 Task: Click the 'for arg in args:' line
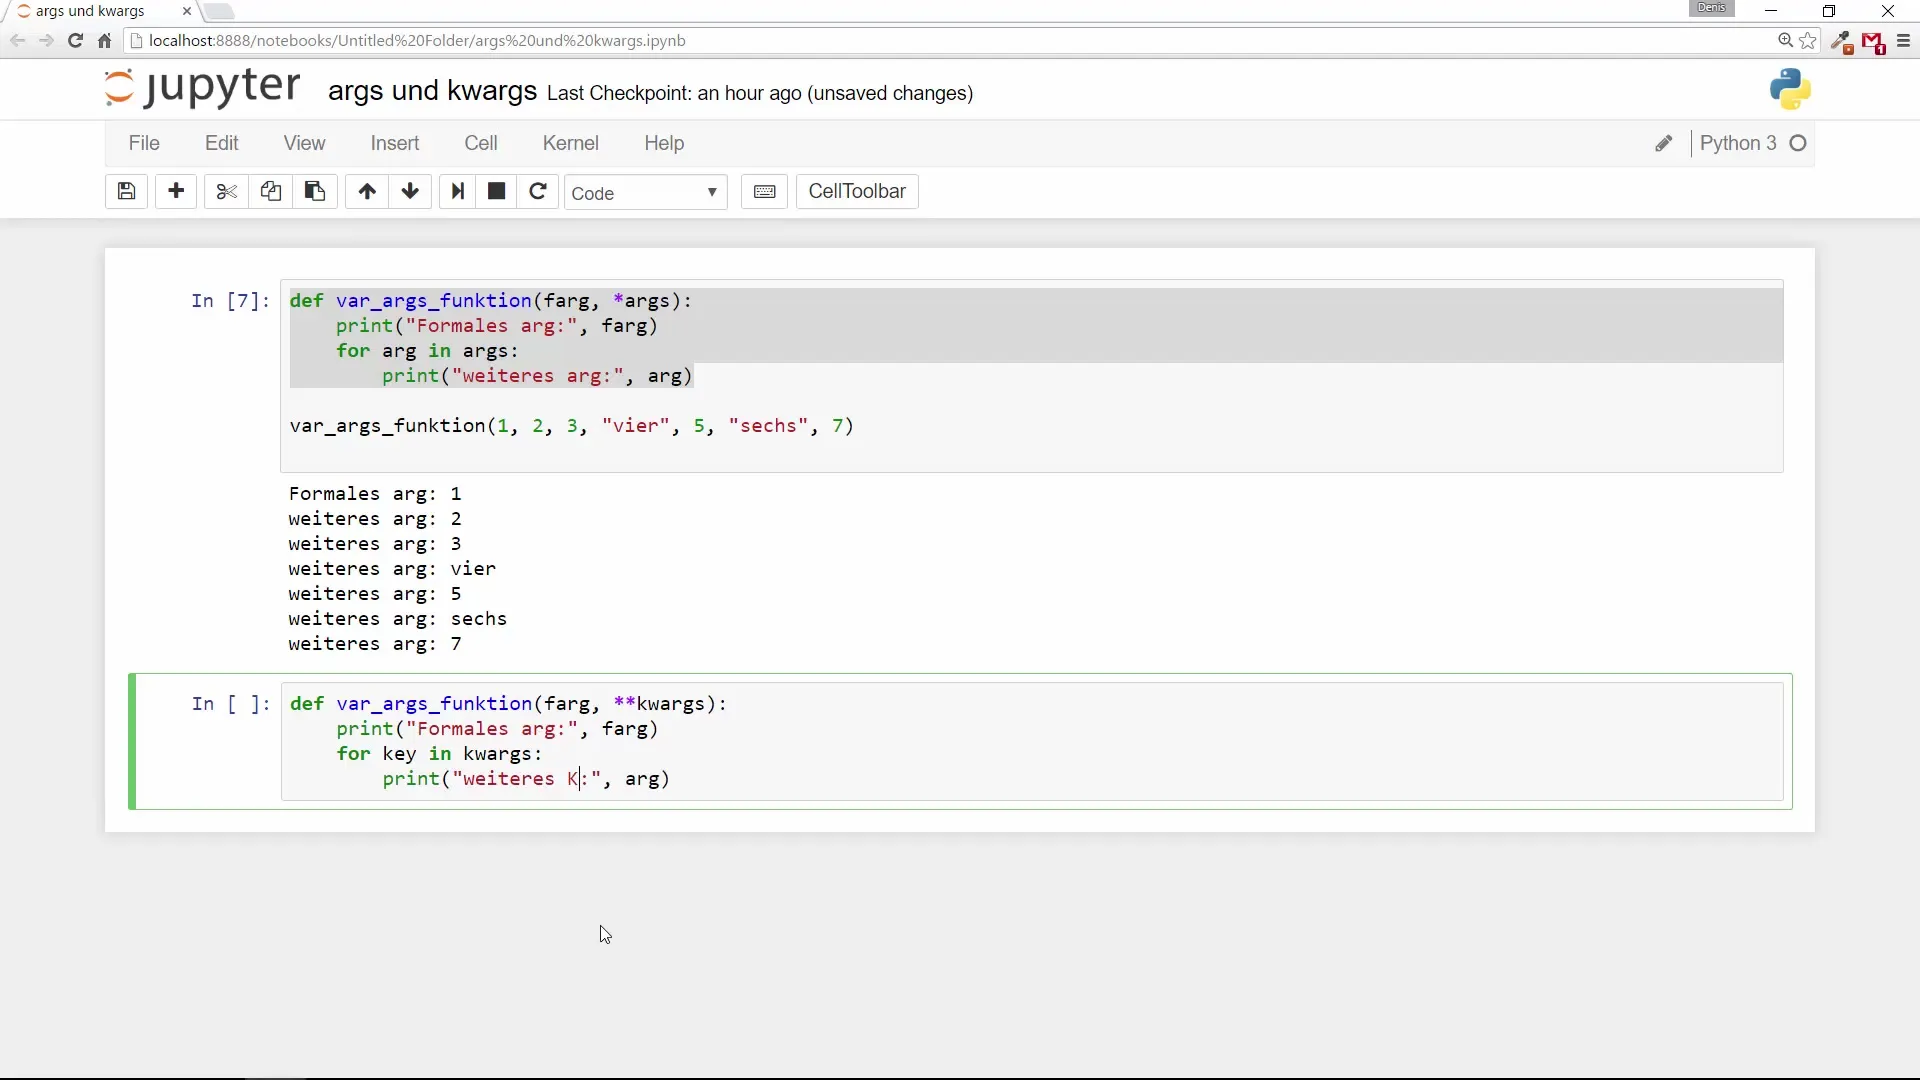(427, 351)
